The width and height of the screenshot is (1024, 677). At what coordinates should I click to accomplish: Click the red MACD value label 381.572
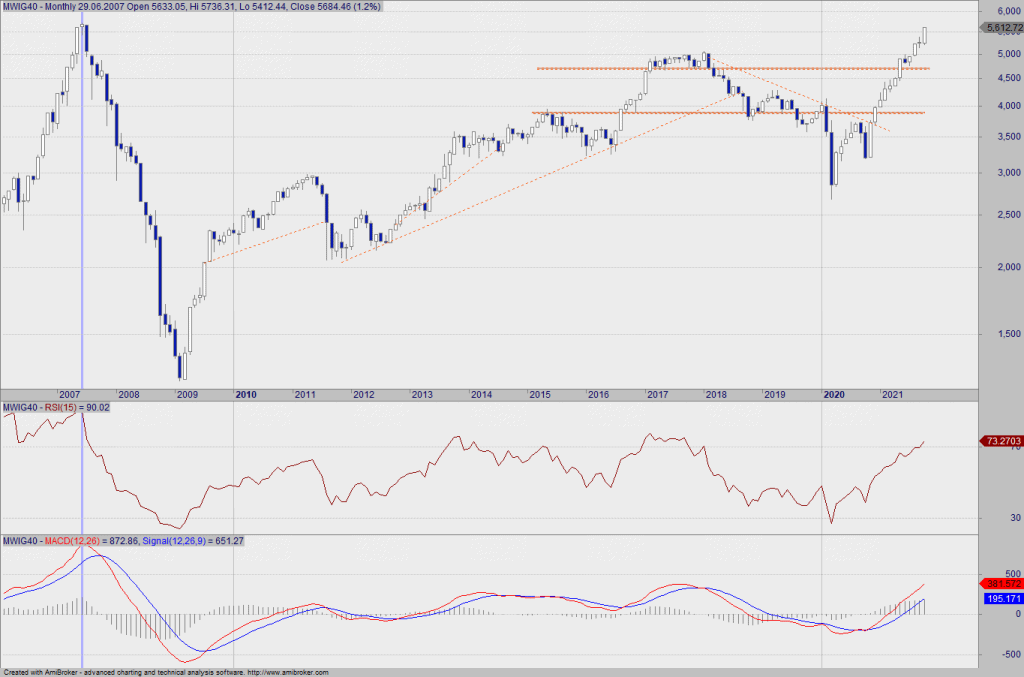[x=1000, y=583]
